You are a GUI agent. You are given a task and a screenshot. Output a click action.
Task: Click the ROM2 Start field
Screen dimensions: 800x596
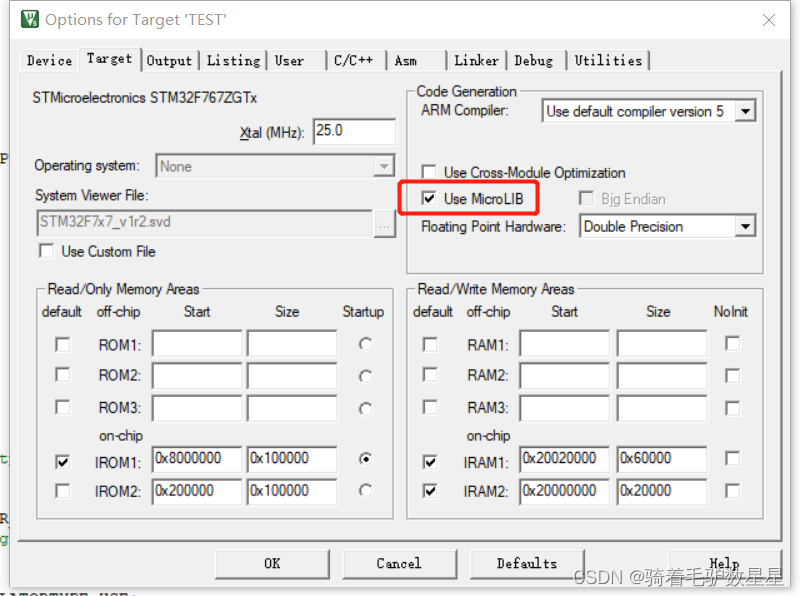click(x=197, y=376)
